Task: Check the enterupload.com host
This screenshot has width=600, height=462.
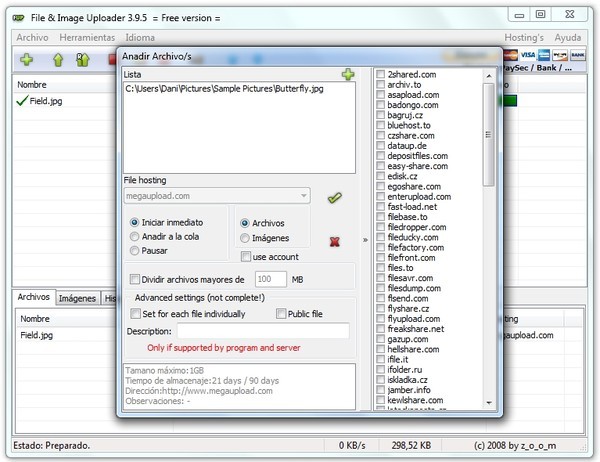Action: 380,196
